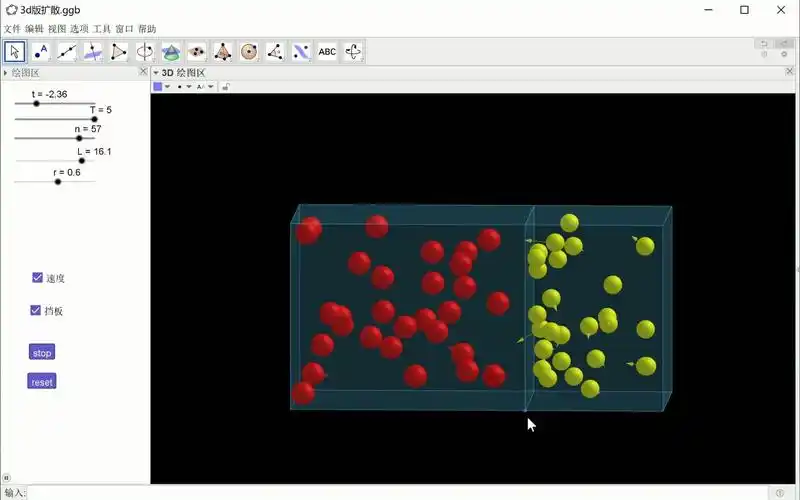Image resolution: width=800 pixels, height=500 pixels.
Task: Select the Circle with axis tool
Action: pyautogui.click(x=145, y=52)
